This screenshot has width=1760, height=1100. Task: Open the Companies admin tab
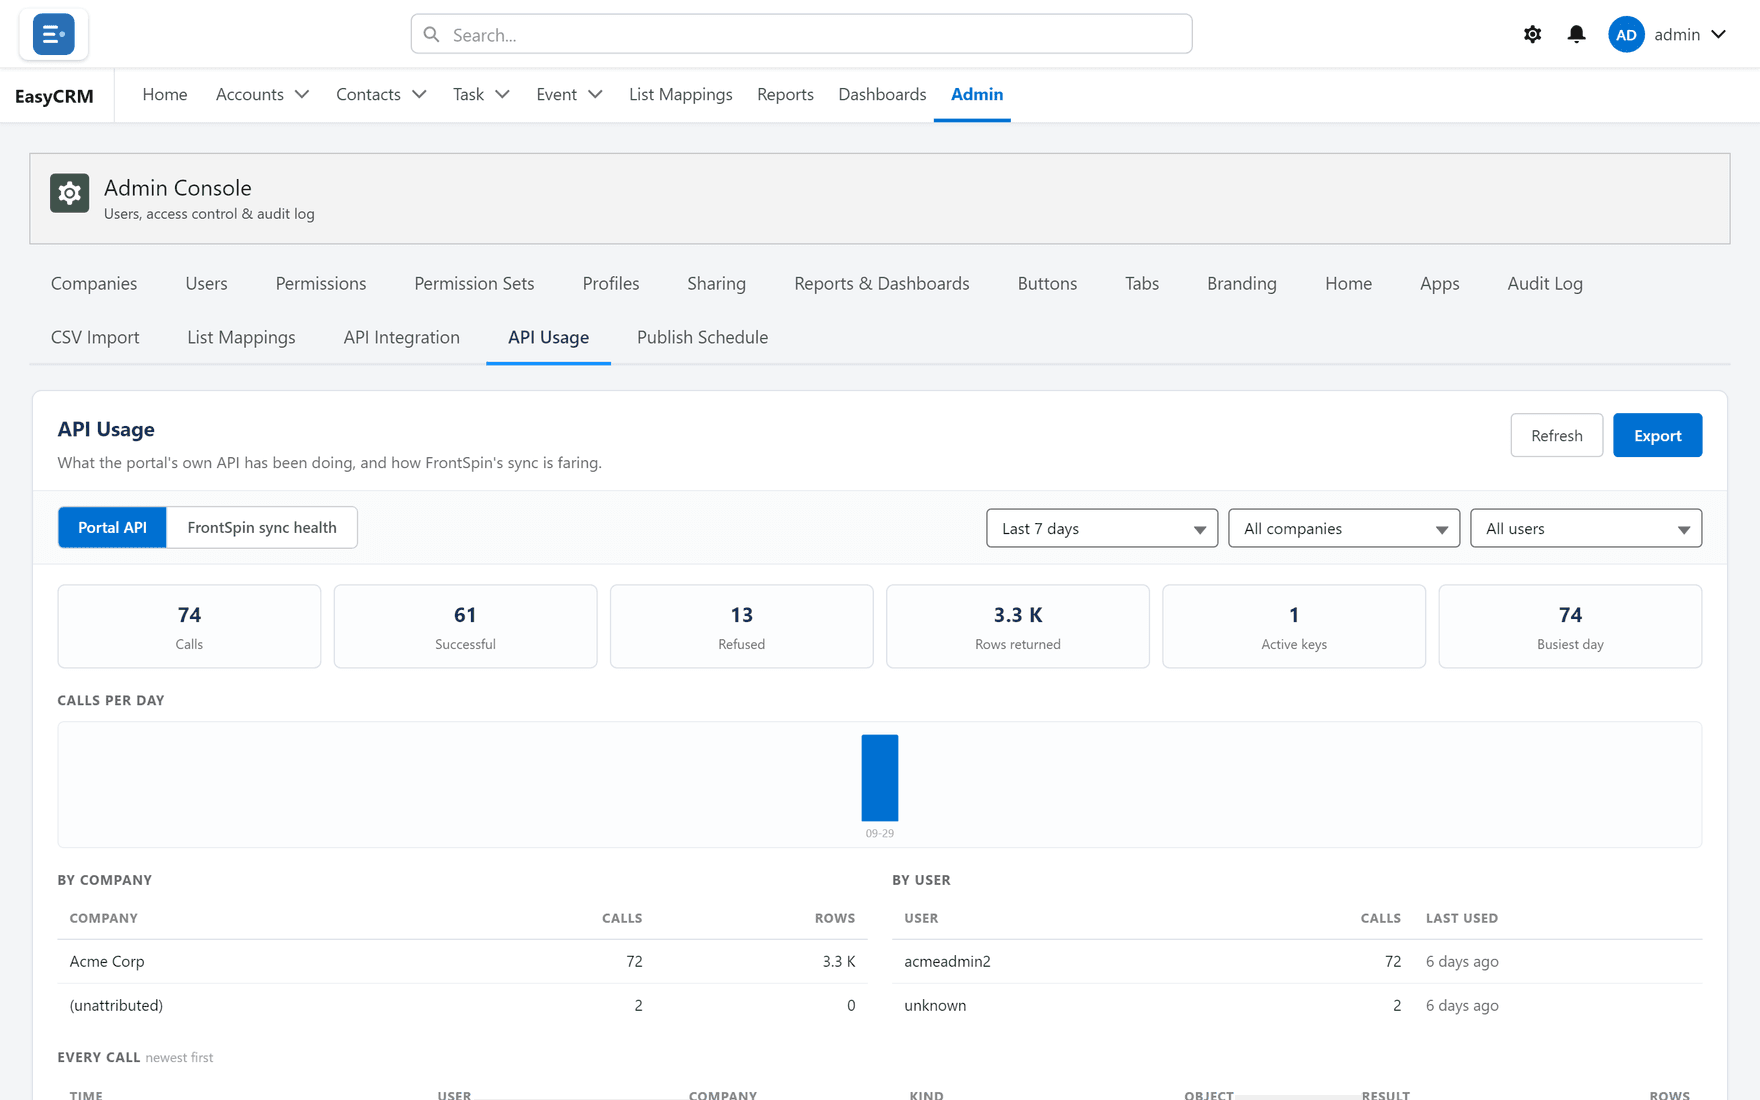point(94,283)
